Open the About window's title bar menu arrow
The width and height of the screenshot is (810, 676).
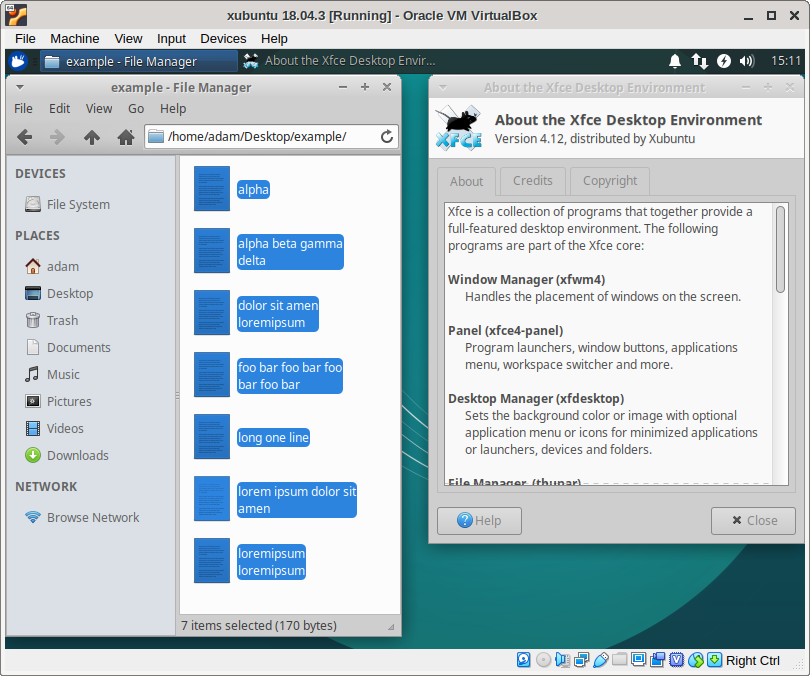point(443,87)
